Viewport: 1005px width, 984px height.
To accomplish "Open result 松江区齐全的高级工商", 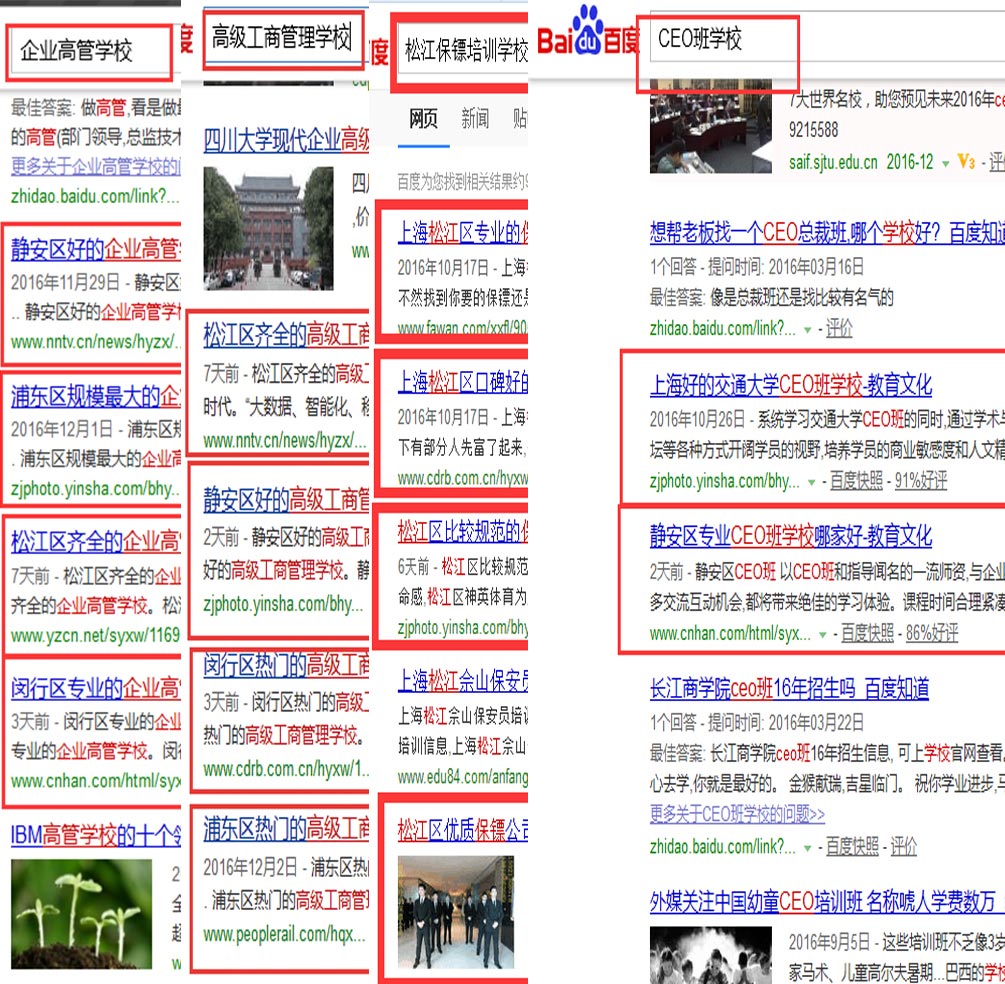I will [286, 335].
